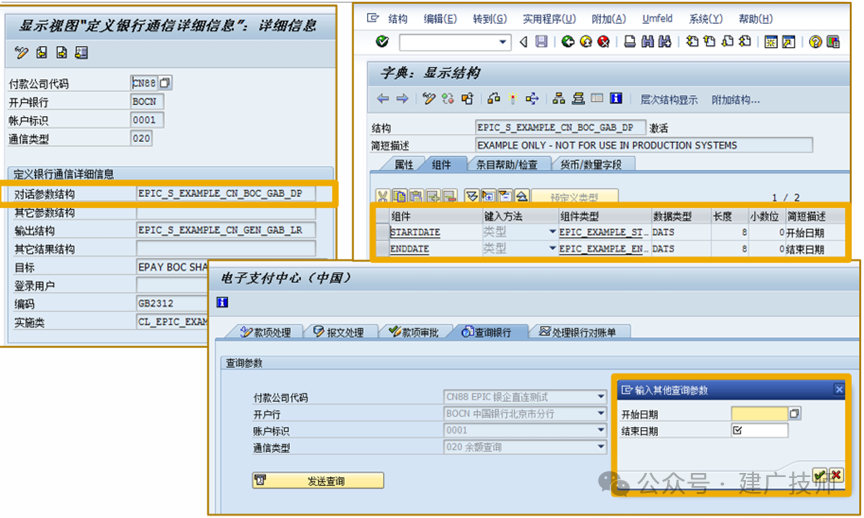
Task: Click the Last Page icon
Action: 745,42
